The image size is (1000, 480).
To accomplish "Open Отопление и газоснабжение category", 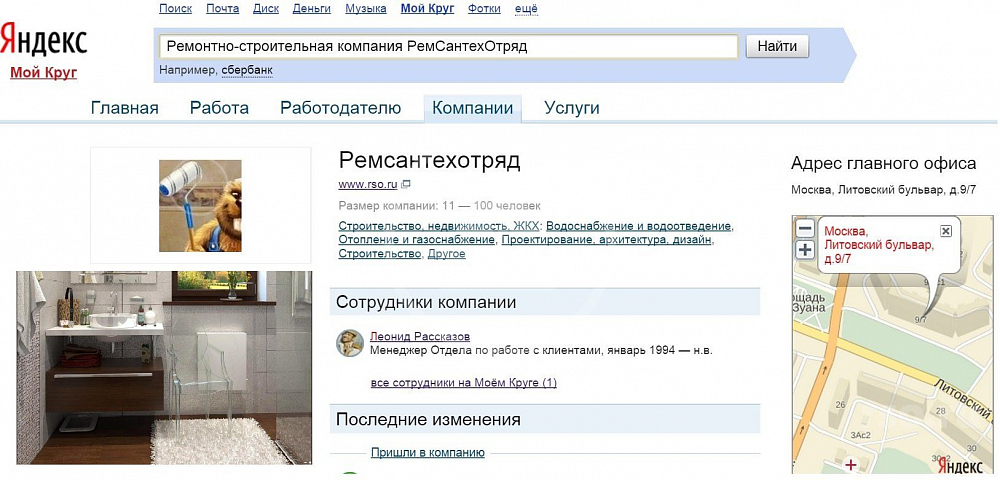I will coord(416,240).
